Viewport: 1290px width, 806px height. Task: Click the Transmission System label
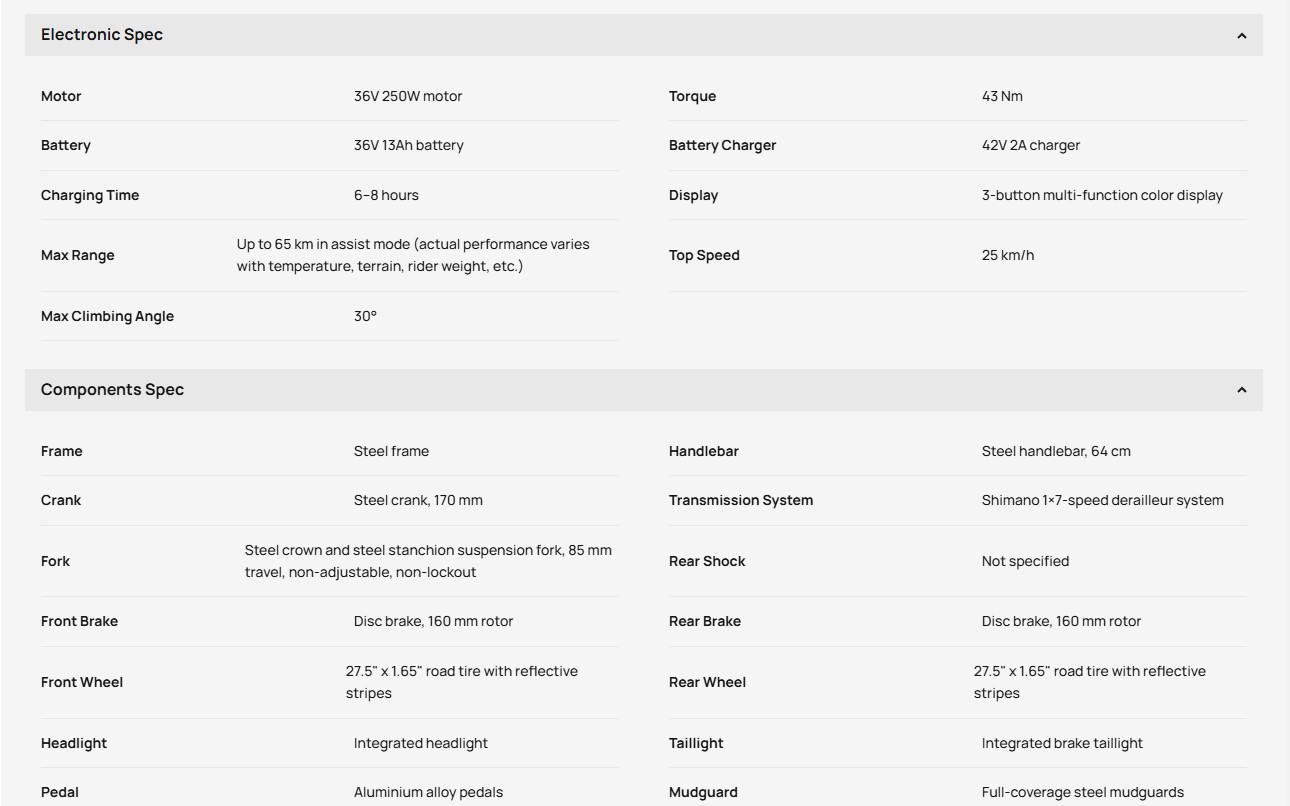(741, 501)
